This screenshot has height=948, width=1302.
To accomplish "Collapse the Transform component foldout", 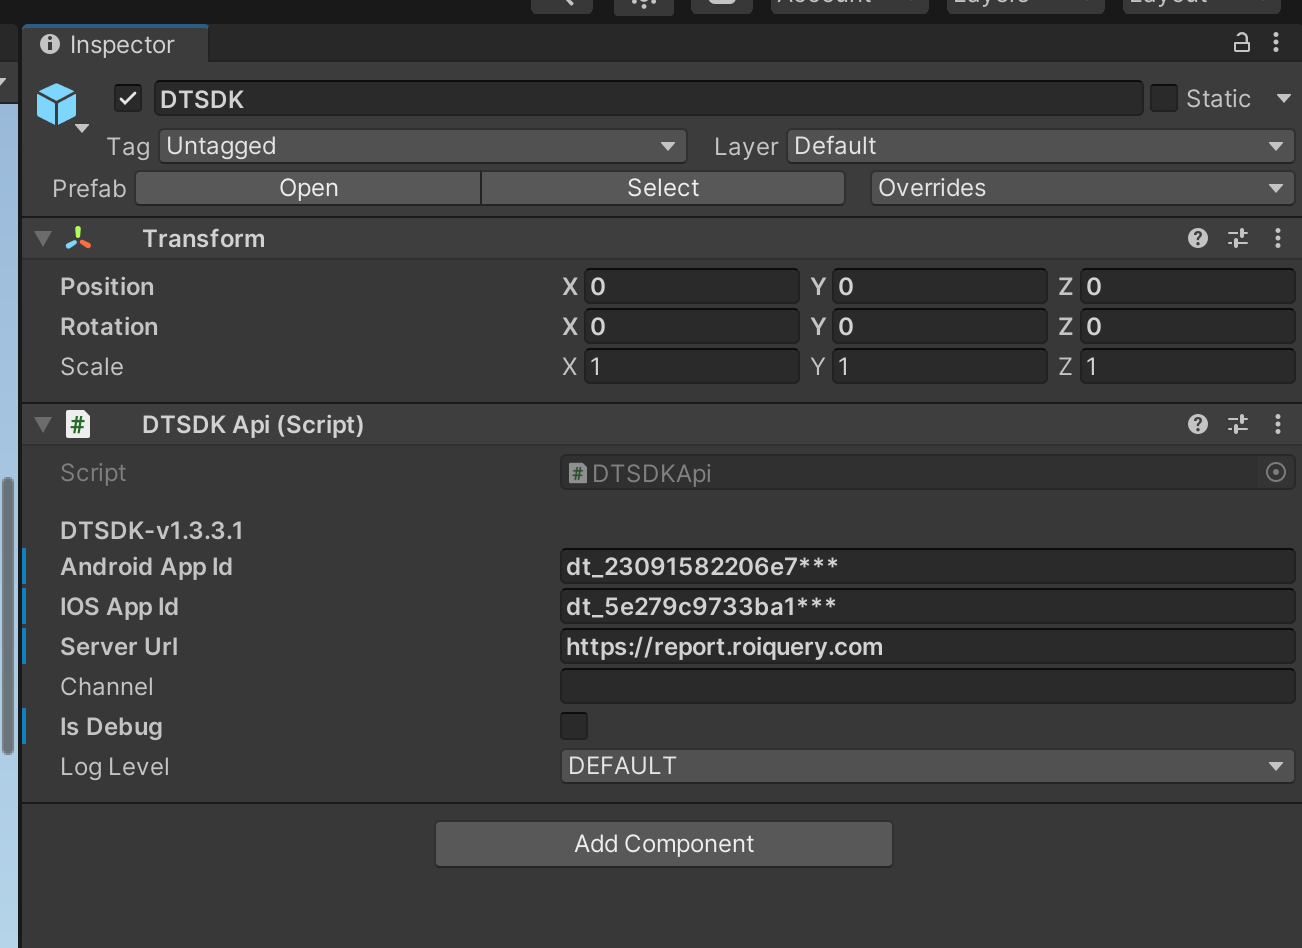I will tap(43, 238).
